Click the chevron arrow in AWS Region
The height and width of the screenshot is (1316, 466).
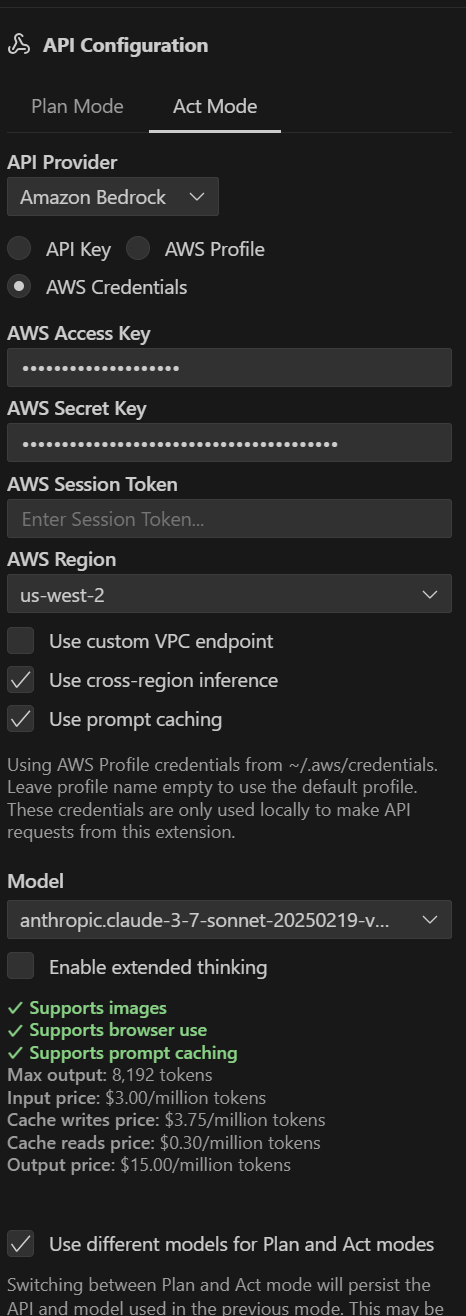click(x=430, y=595)
